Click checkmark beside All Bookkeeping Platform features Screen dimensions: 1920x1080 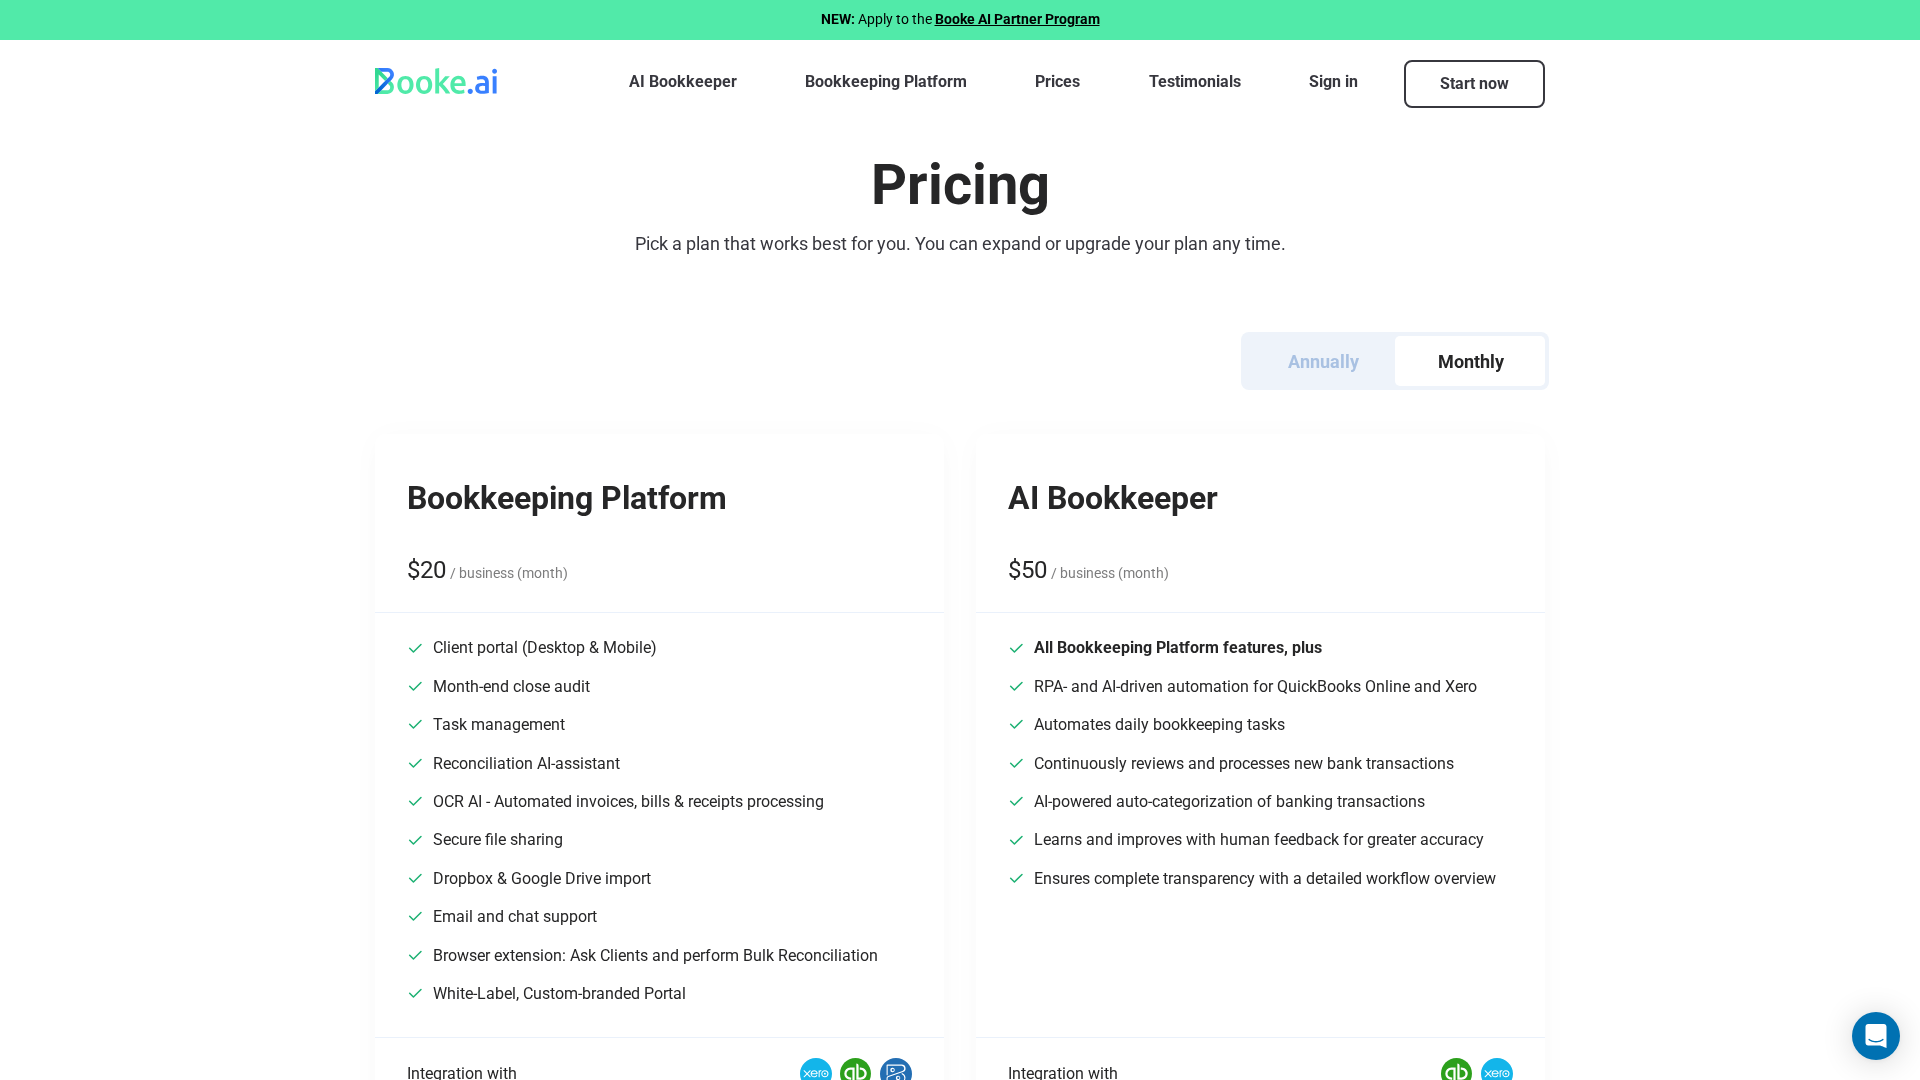(x=1016, y=648)
